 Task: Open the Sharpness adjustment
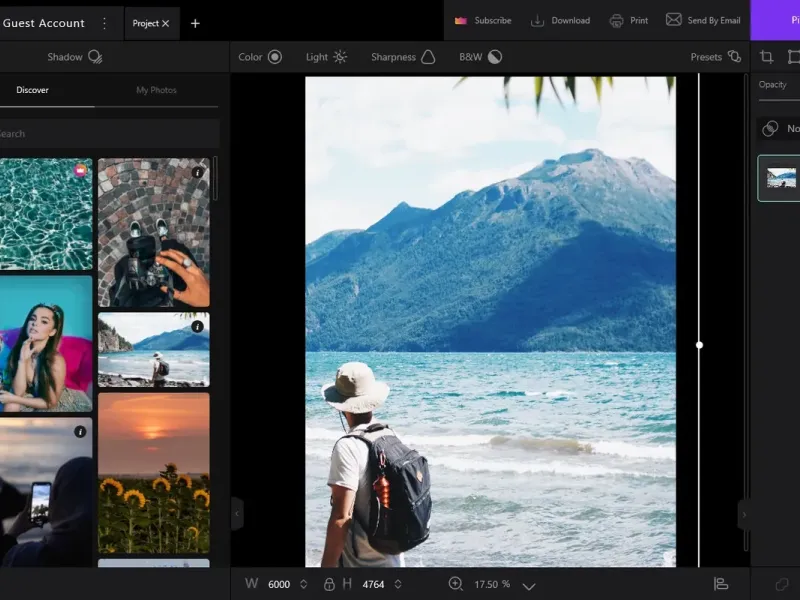(403, 57)
